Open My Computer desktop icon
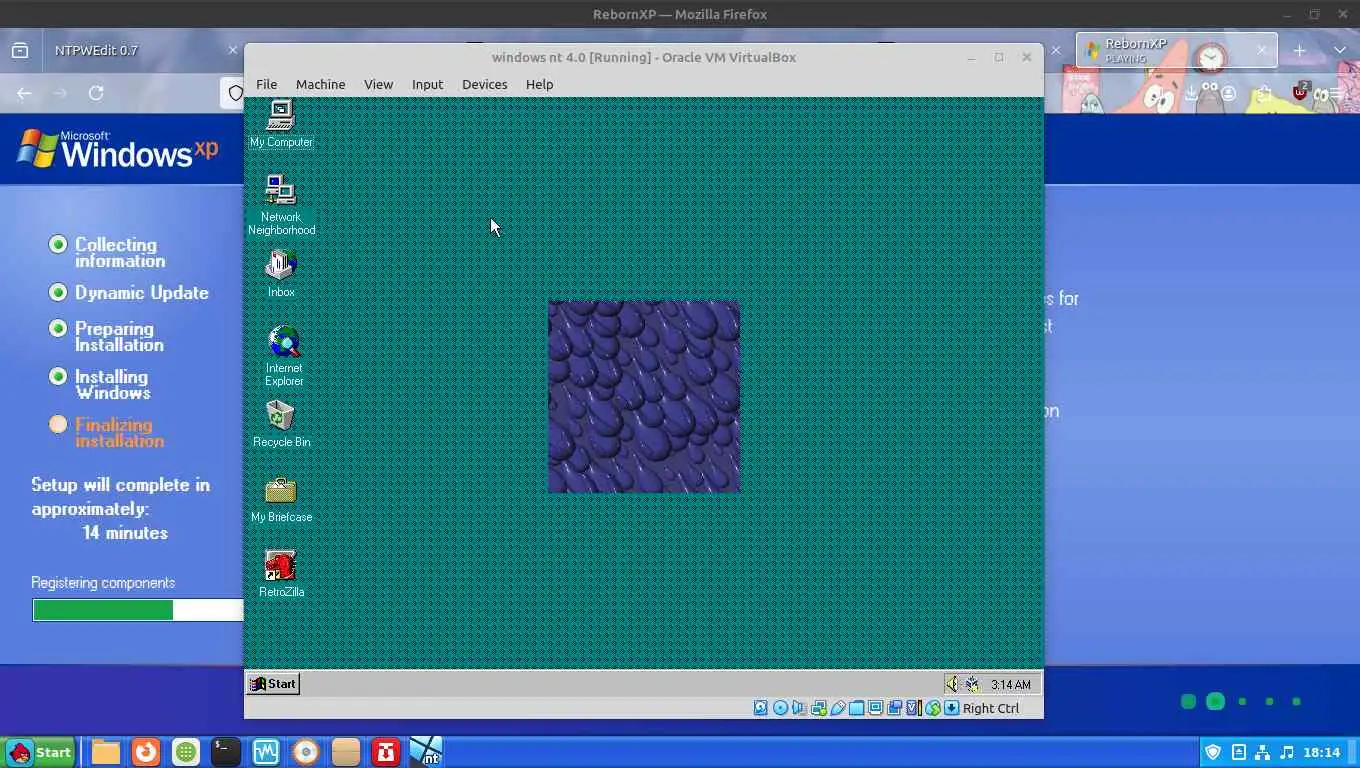 tap(281, 124)
